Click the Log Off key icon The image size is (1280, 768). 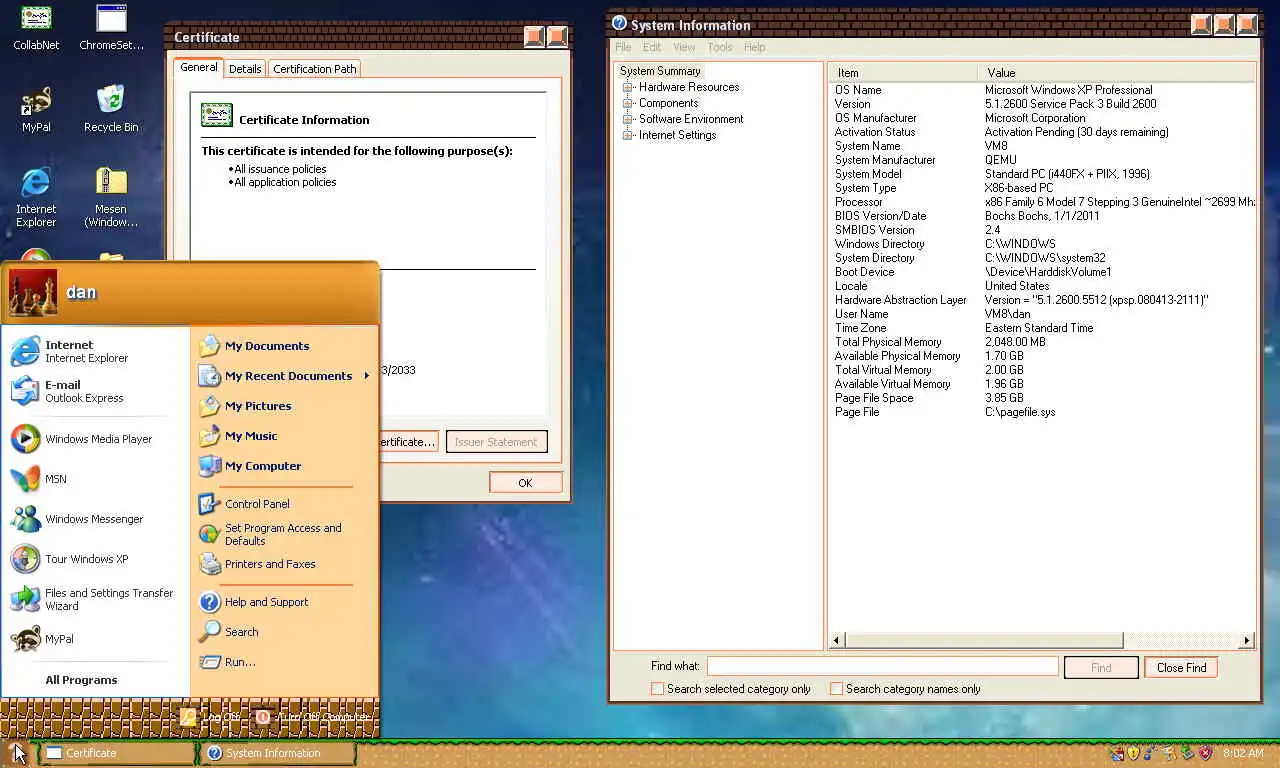pyautogui.click(x=188, y=717)
